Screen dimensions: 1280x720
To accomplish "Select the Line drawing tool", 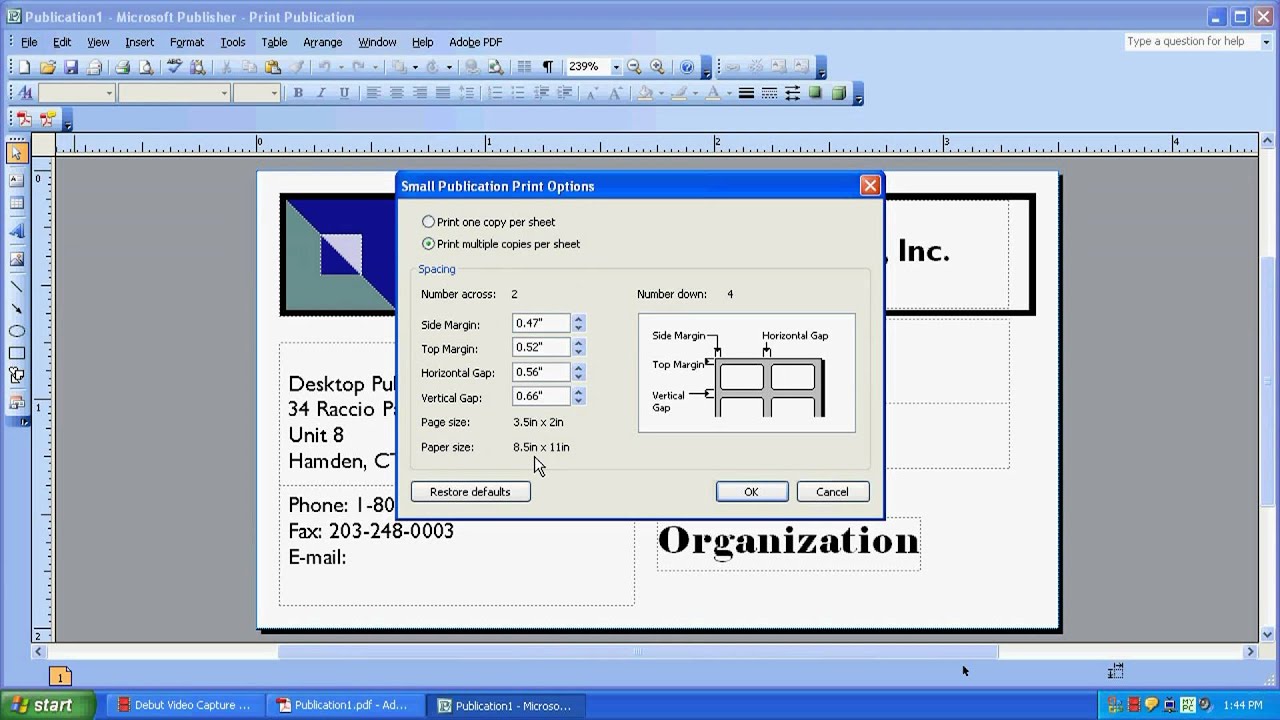I will [x=16, y=287].
